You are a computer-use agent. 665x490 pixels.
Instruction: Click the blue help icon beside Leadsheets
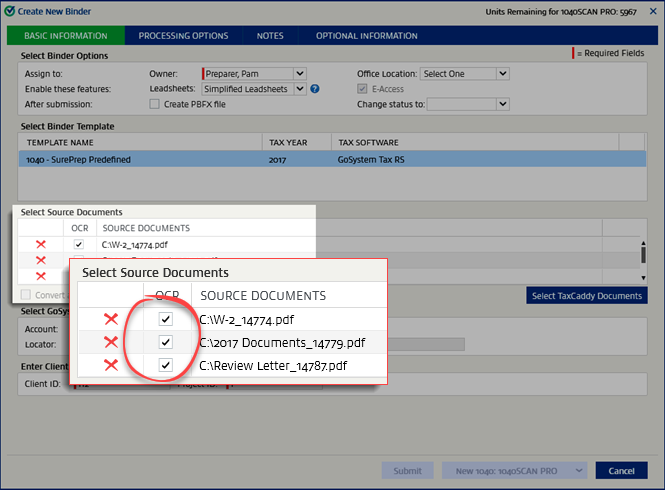315,89
